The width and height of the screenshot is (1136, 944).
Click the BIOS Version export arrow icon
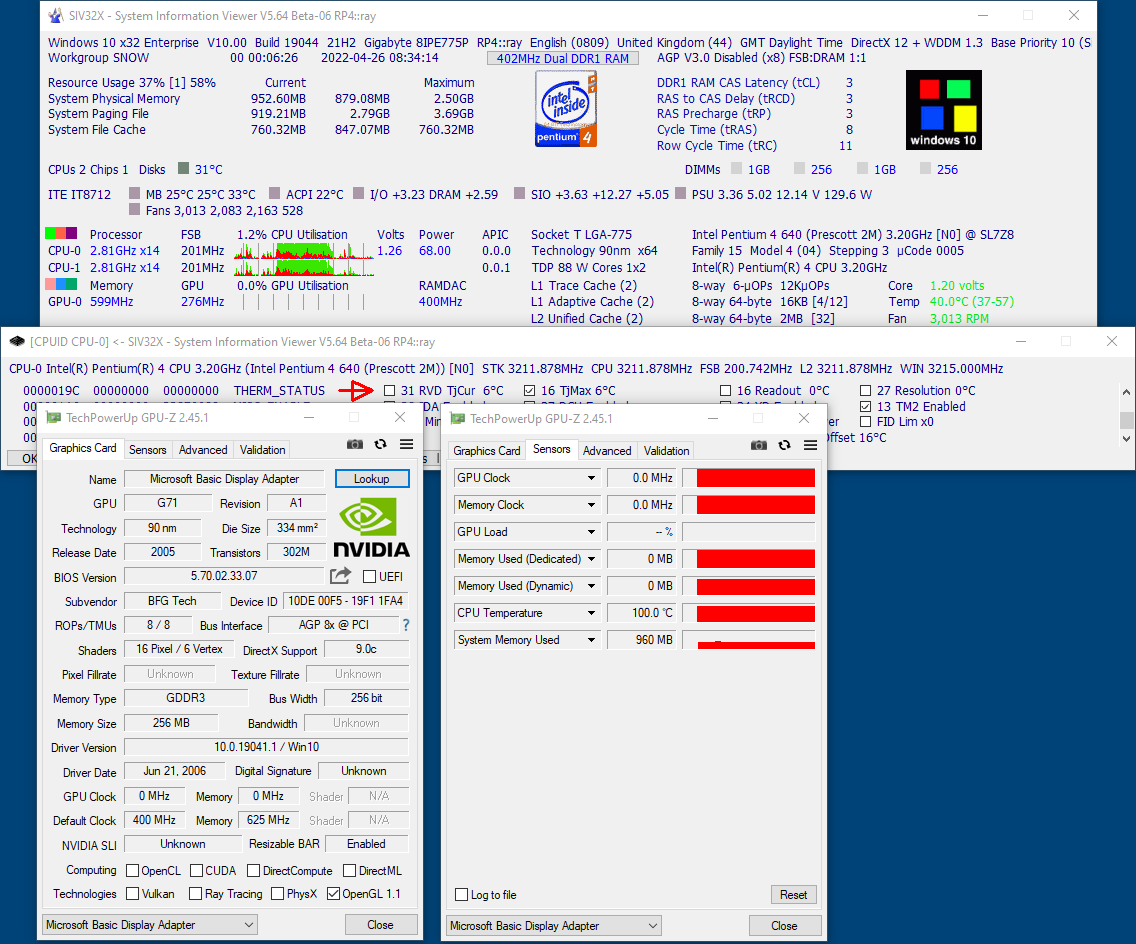pos(341,576)
